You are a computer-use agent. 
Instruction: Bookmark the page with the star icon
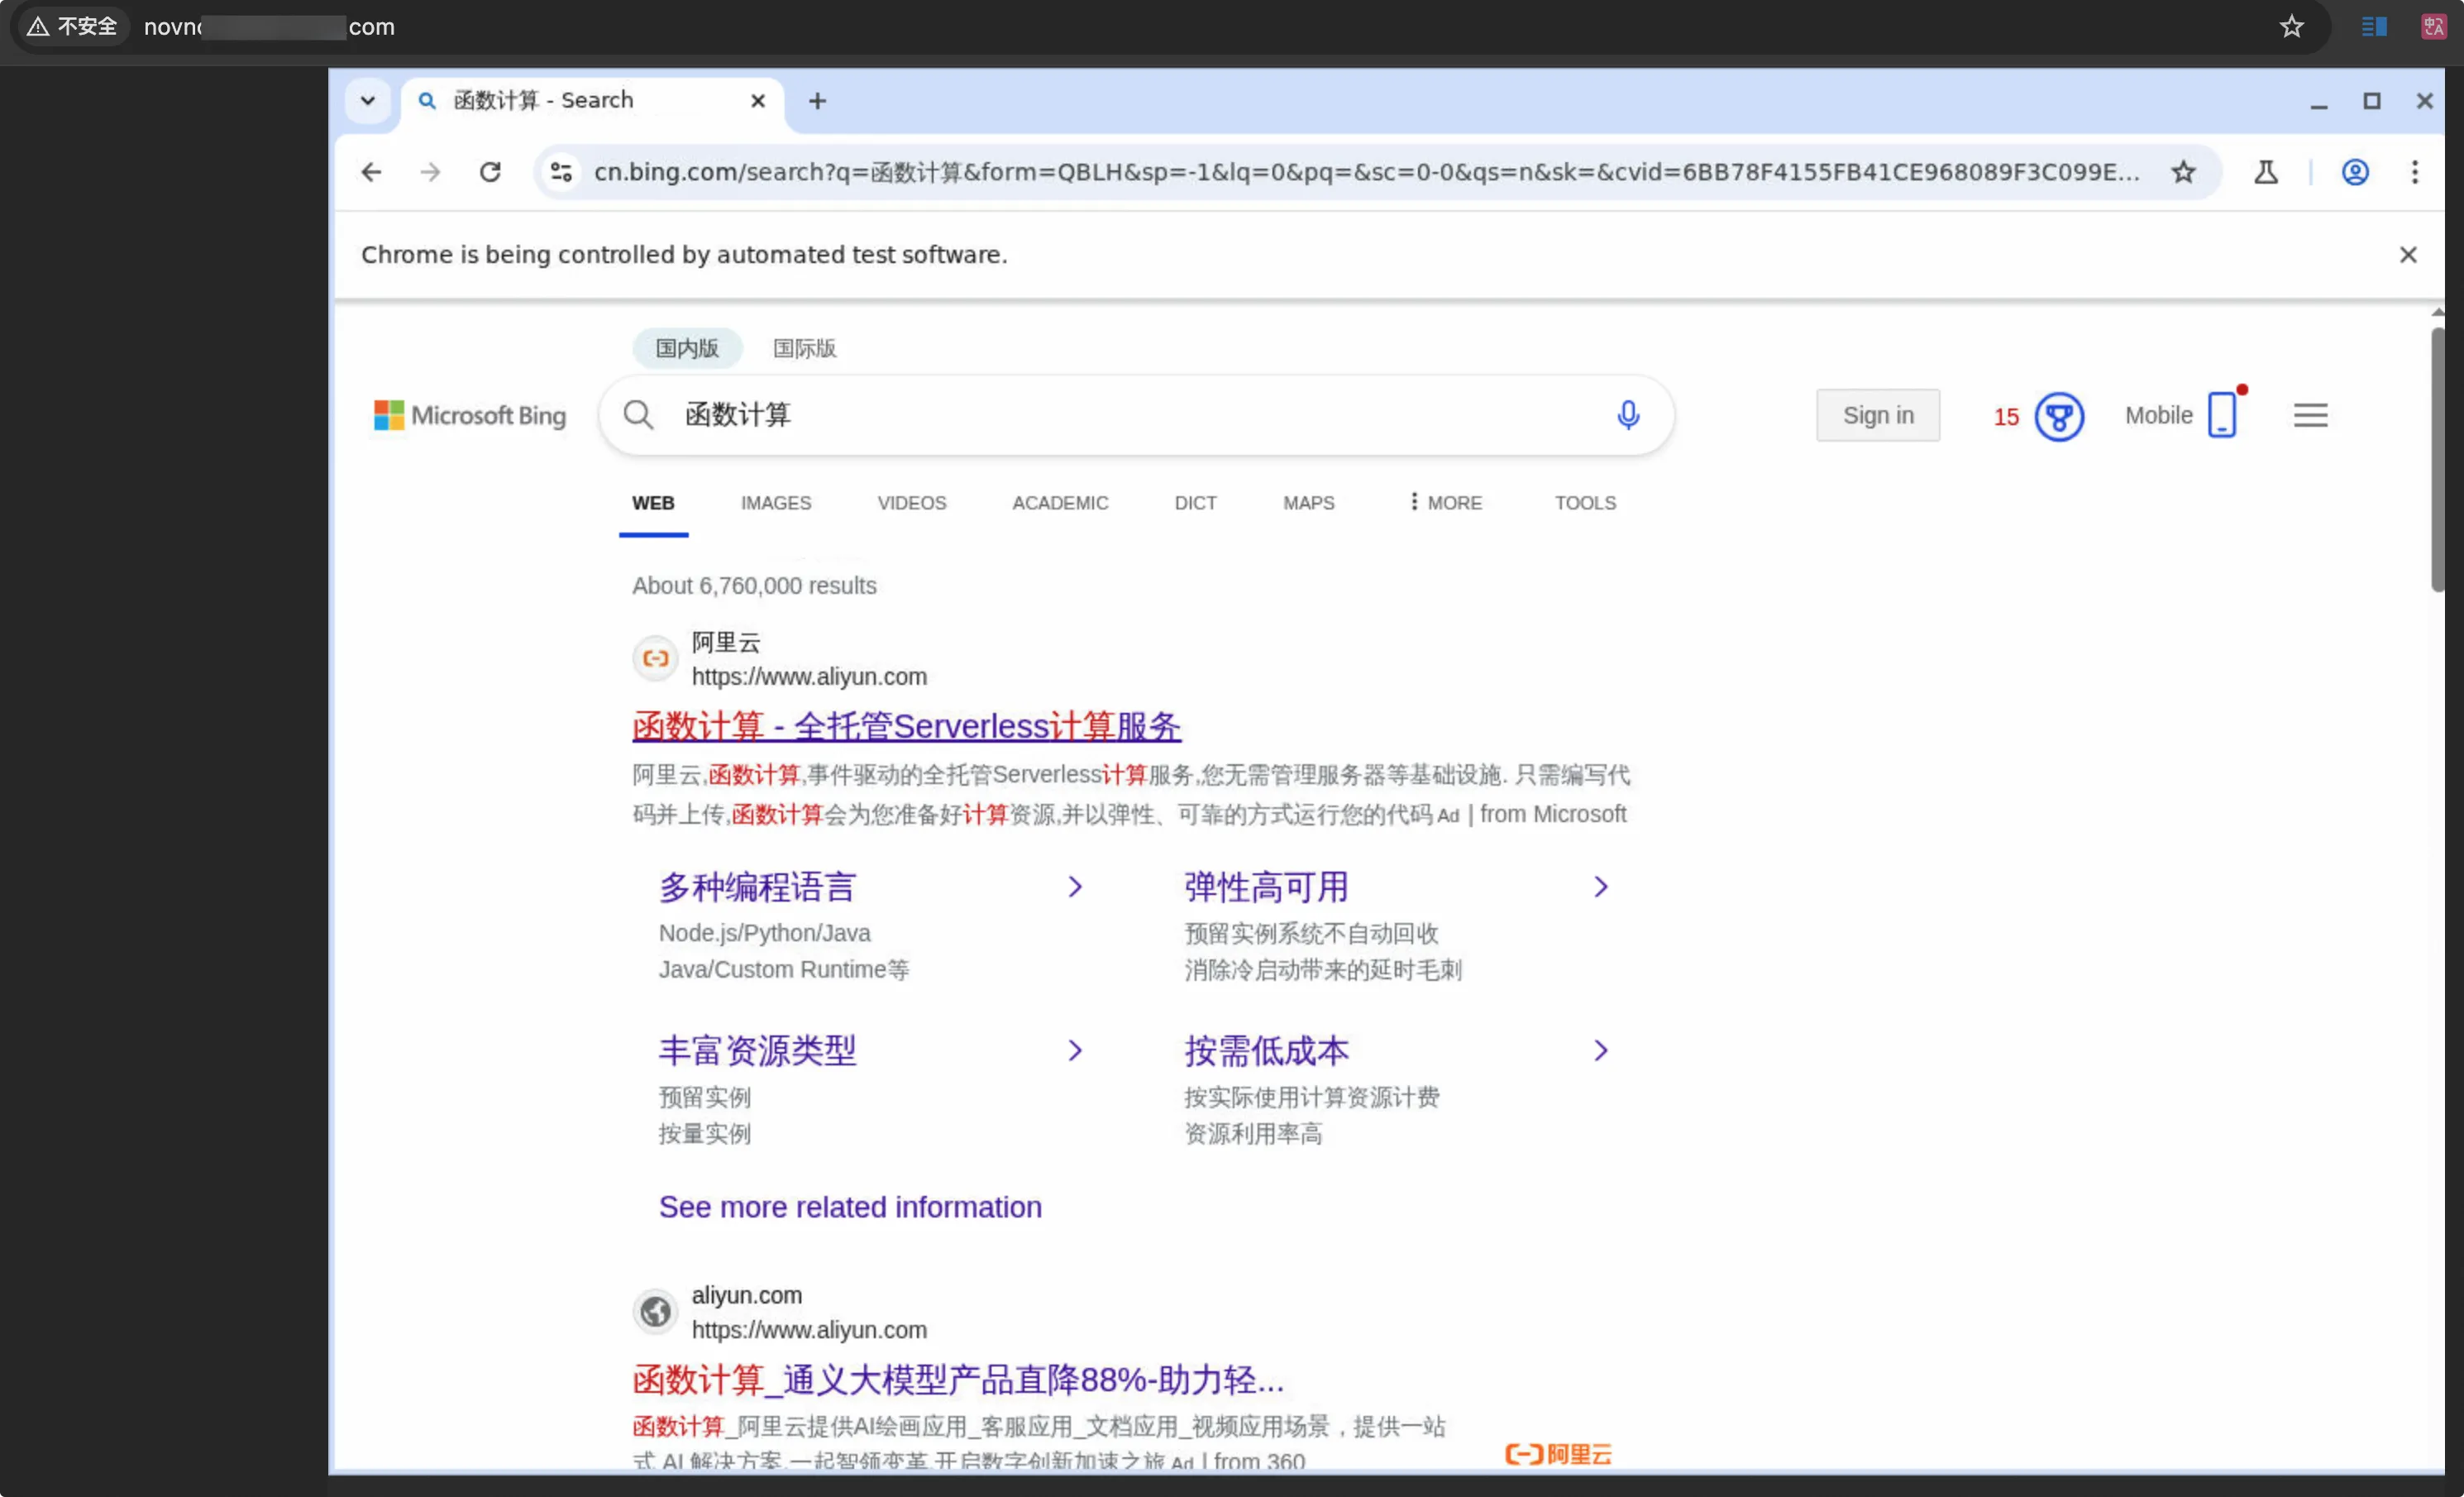pos(2184,172)
